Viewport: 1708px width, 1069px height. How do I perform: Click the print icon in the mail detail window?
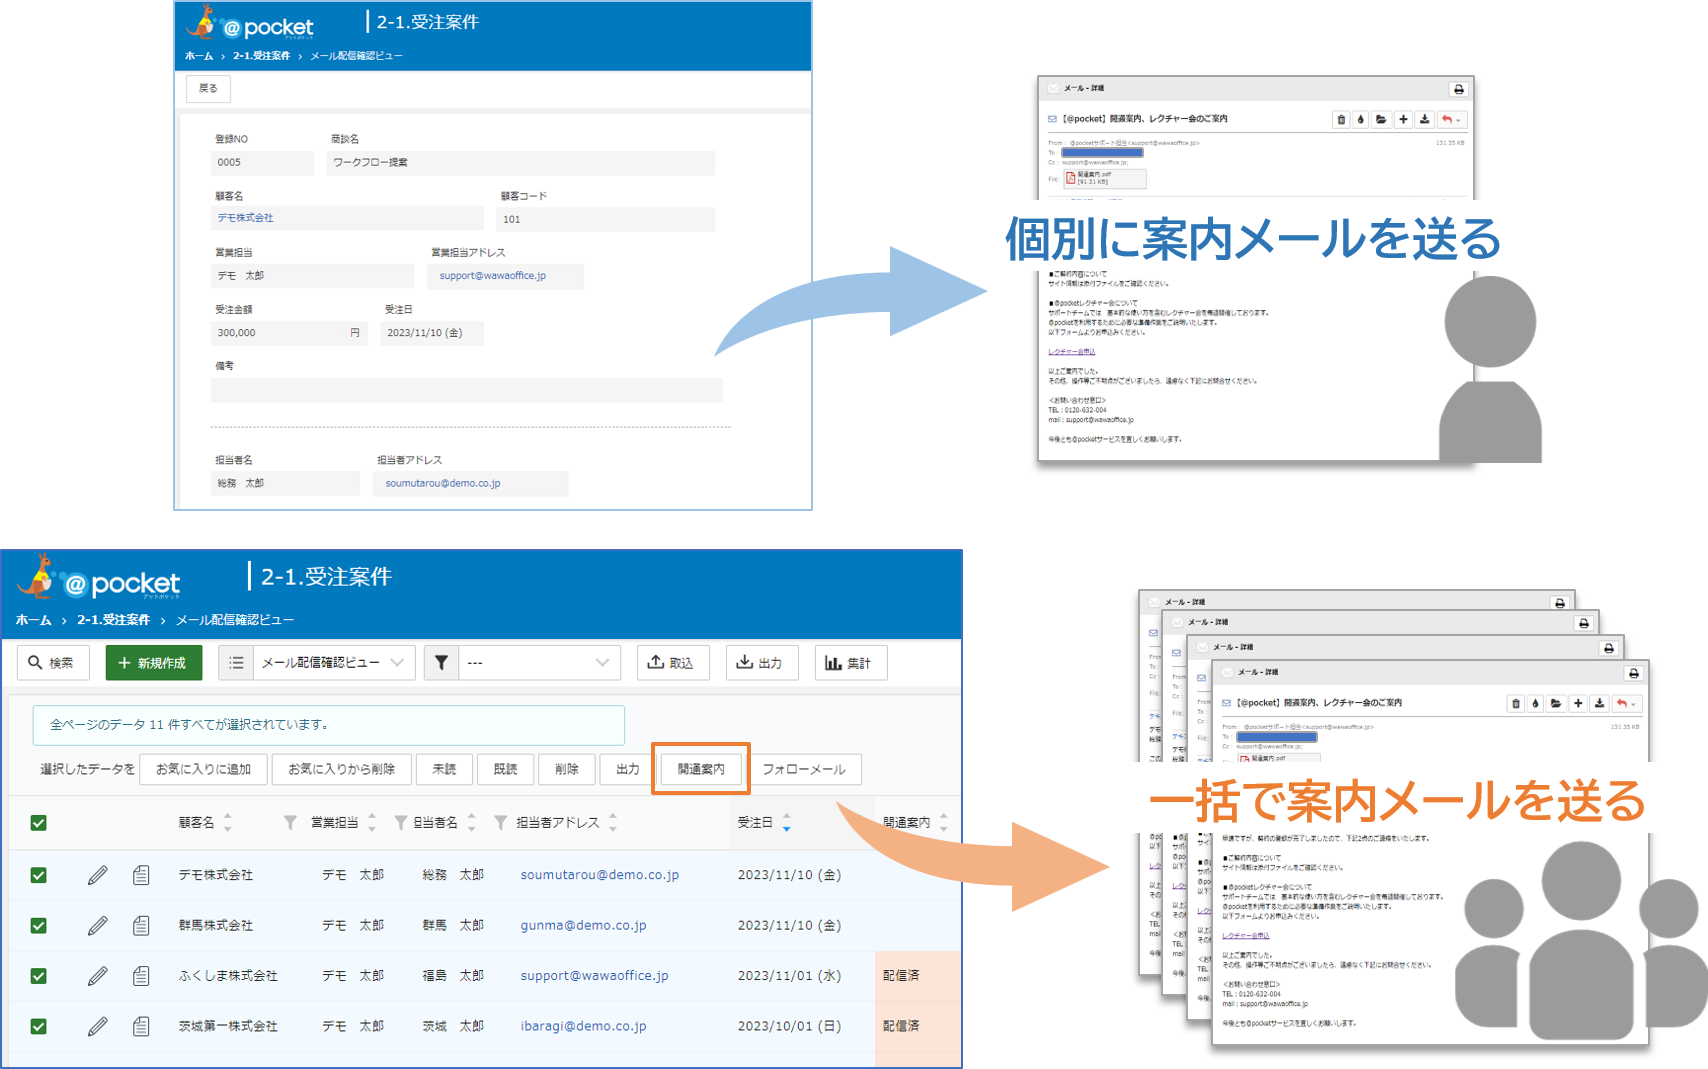coord(1459,89)
